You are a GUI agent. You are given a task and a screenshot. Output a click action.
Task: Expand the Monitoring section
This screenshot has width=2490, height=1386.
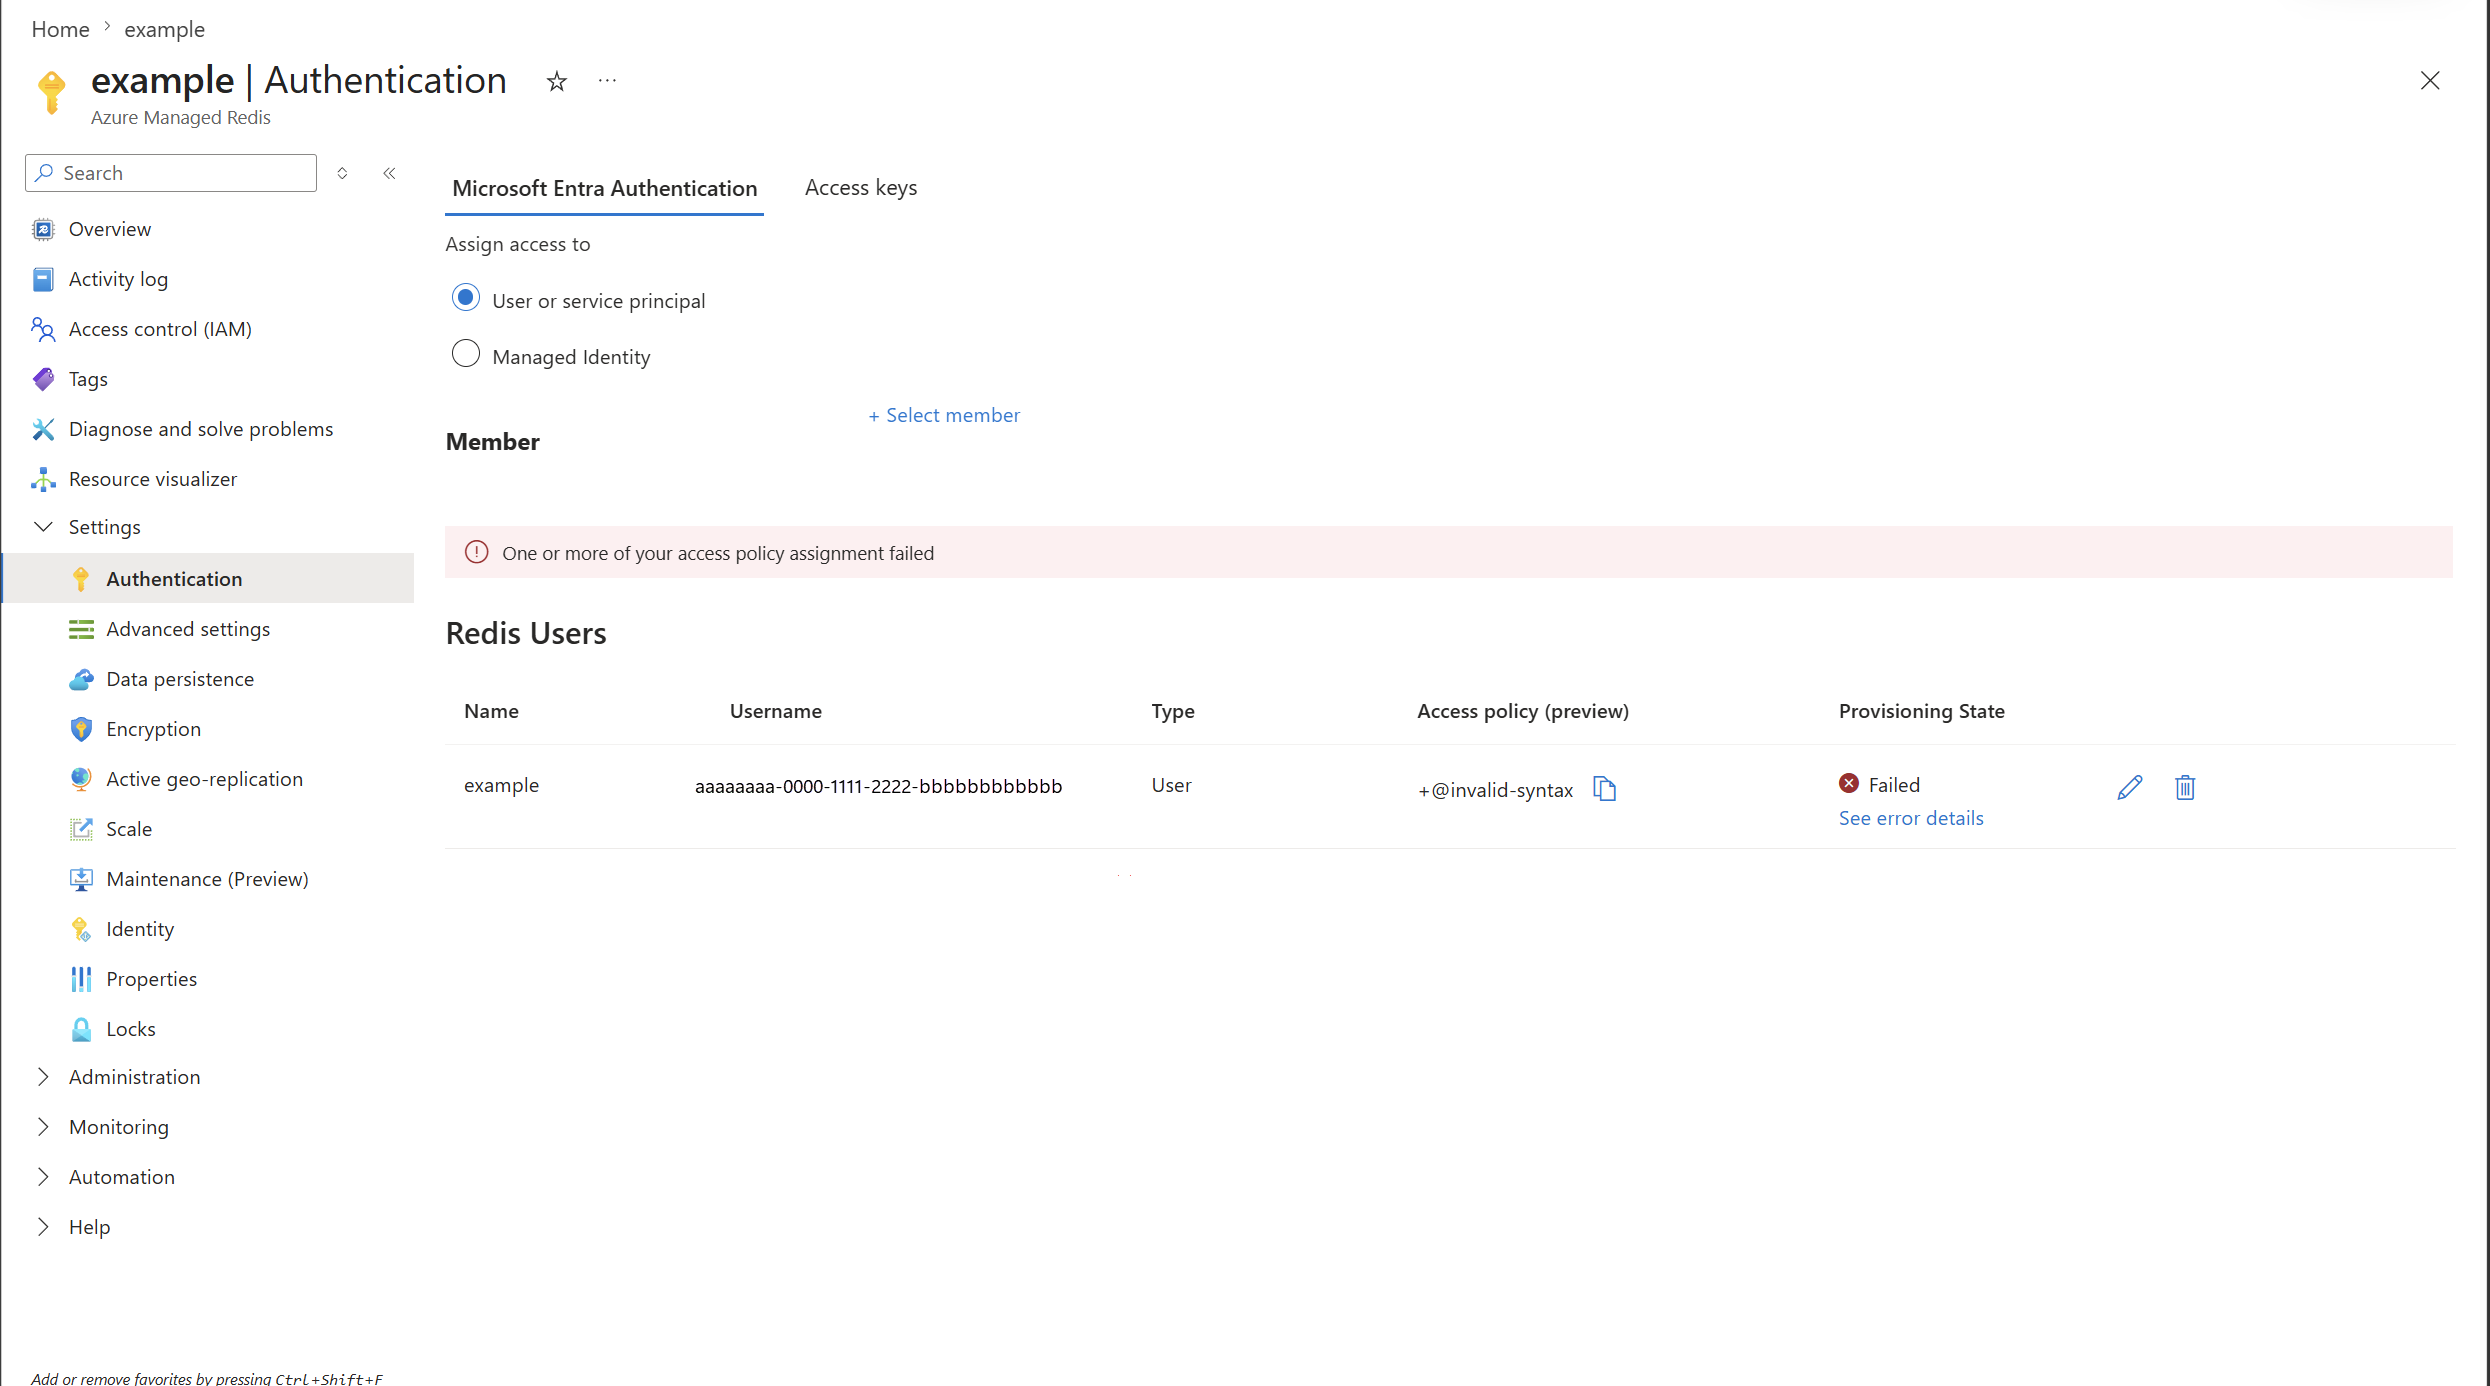[x=43, y=1127]
